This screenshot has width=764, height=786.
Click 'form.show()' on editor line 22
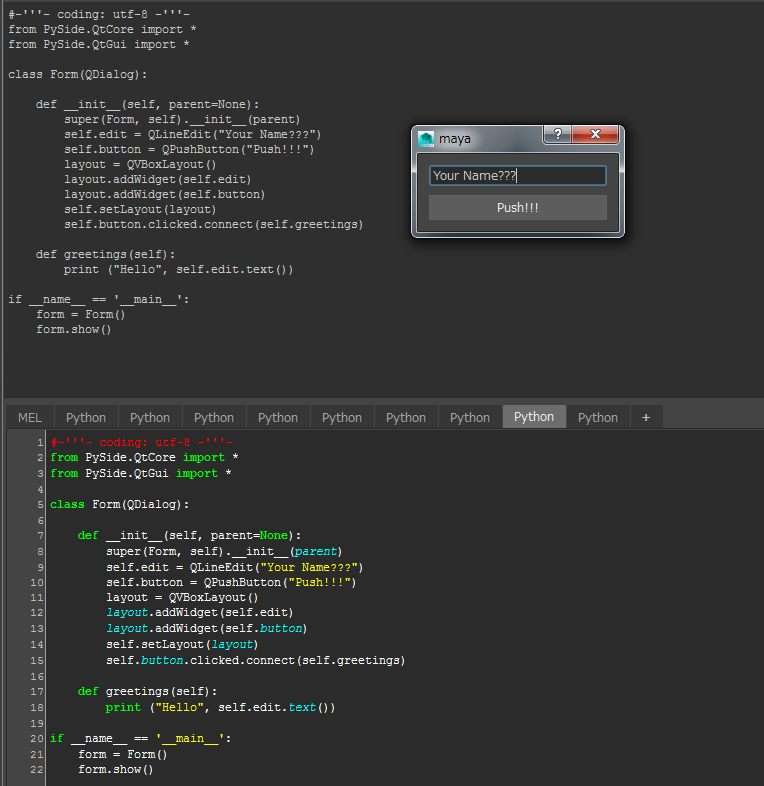click(x=116, y=769)
